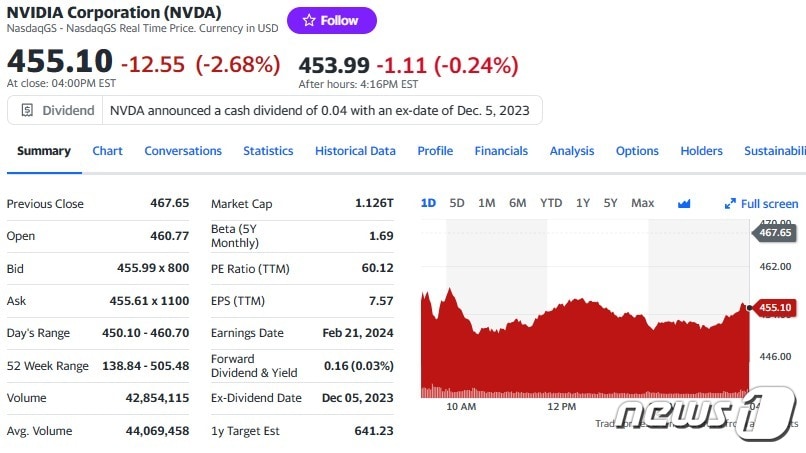The height and width of the screenshot is (453, 806).
Task: Select the 1M chart range
Action: 487,203
